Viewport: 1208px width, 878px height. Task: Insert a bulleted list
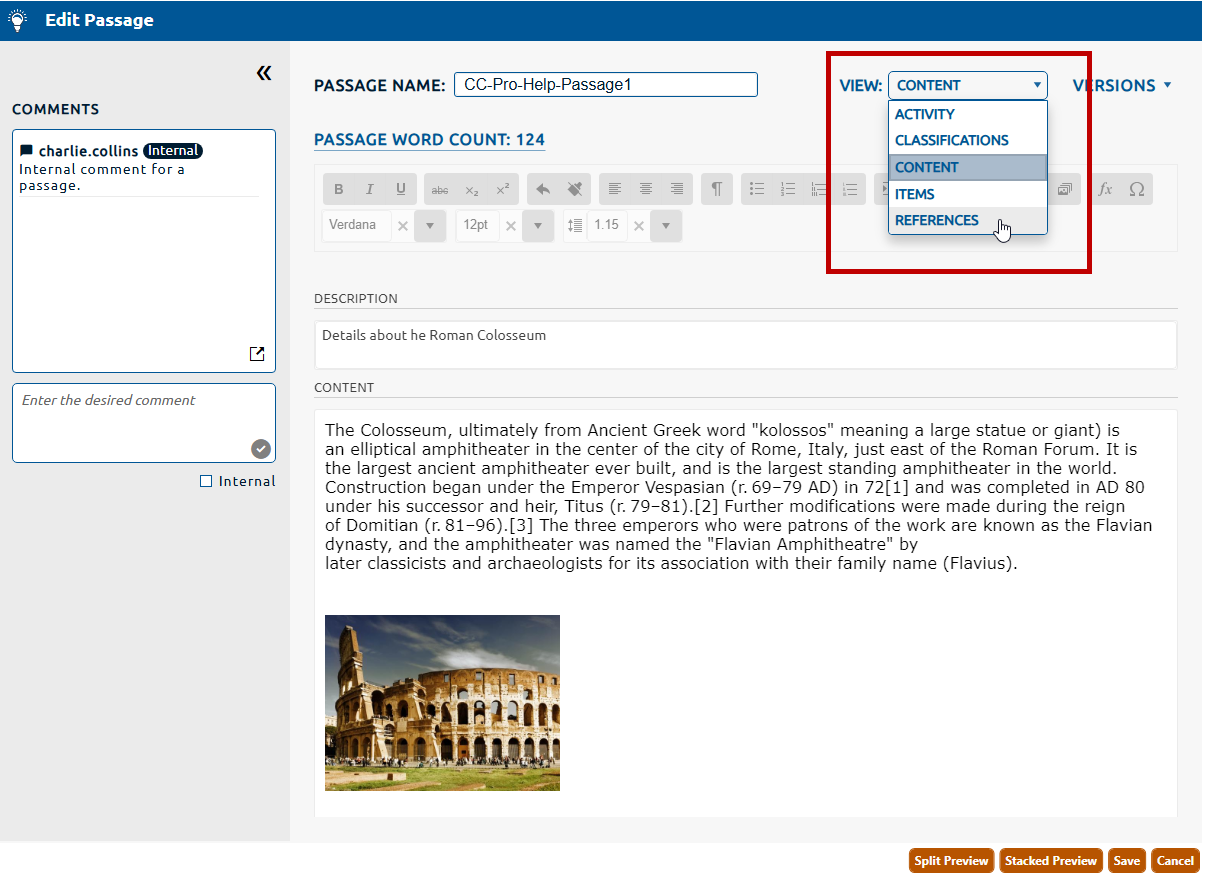pyautogui.click(x=757, y=189)
